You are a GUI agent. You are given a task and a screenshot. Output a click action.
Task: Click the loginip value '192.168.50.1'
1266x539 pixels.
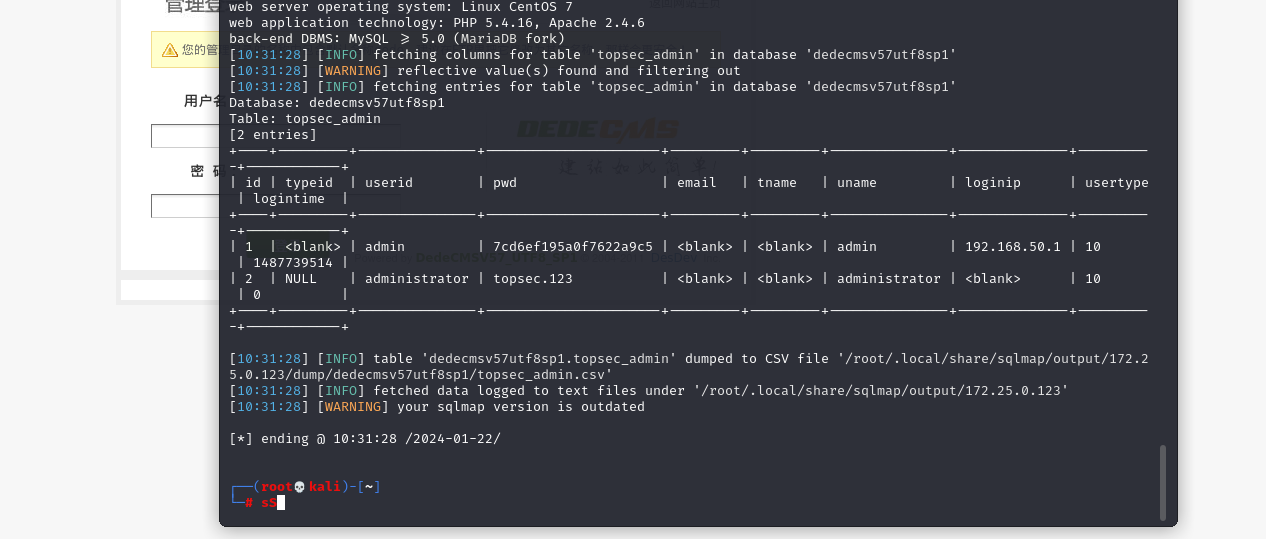1013,247
